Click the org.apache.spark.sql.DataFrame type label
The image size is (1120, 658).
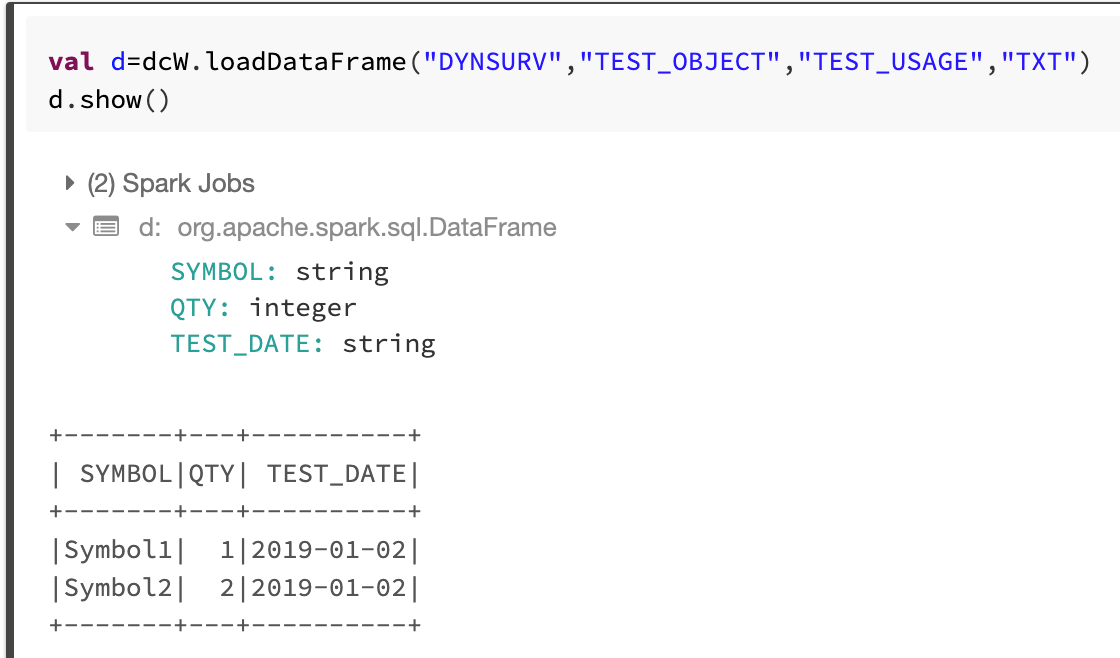coord(367,228)
